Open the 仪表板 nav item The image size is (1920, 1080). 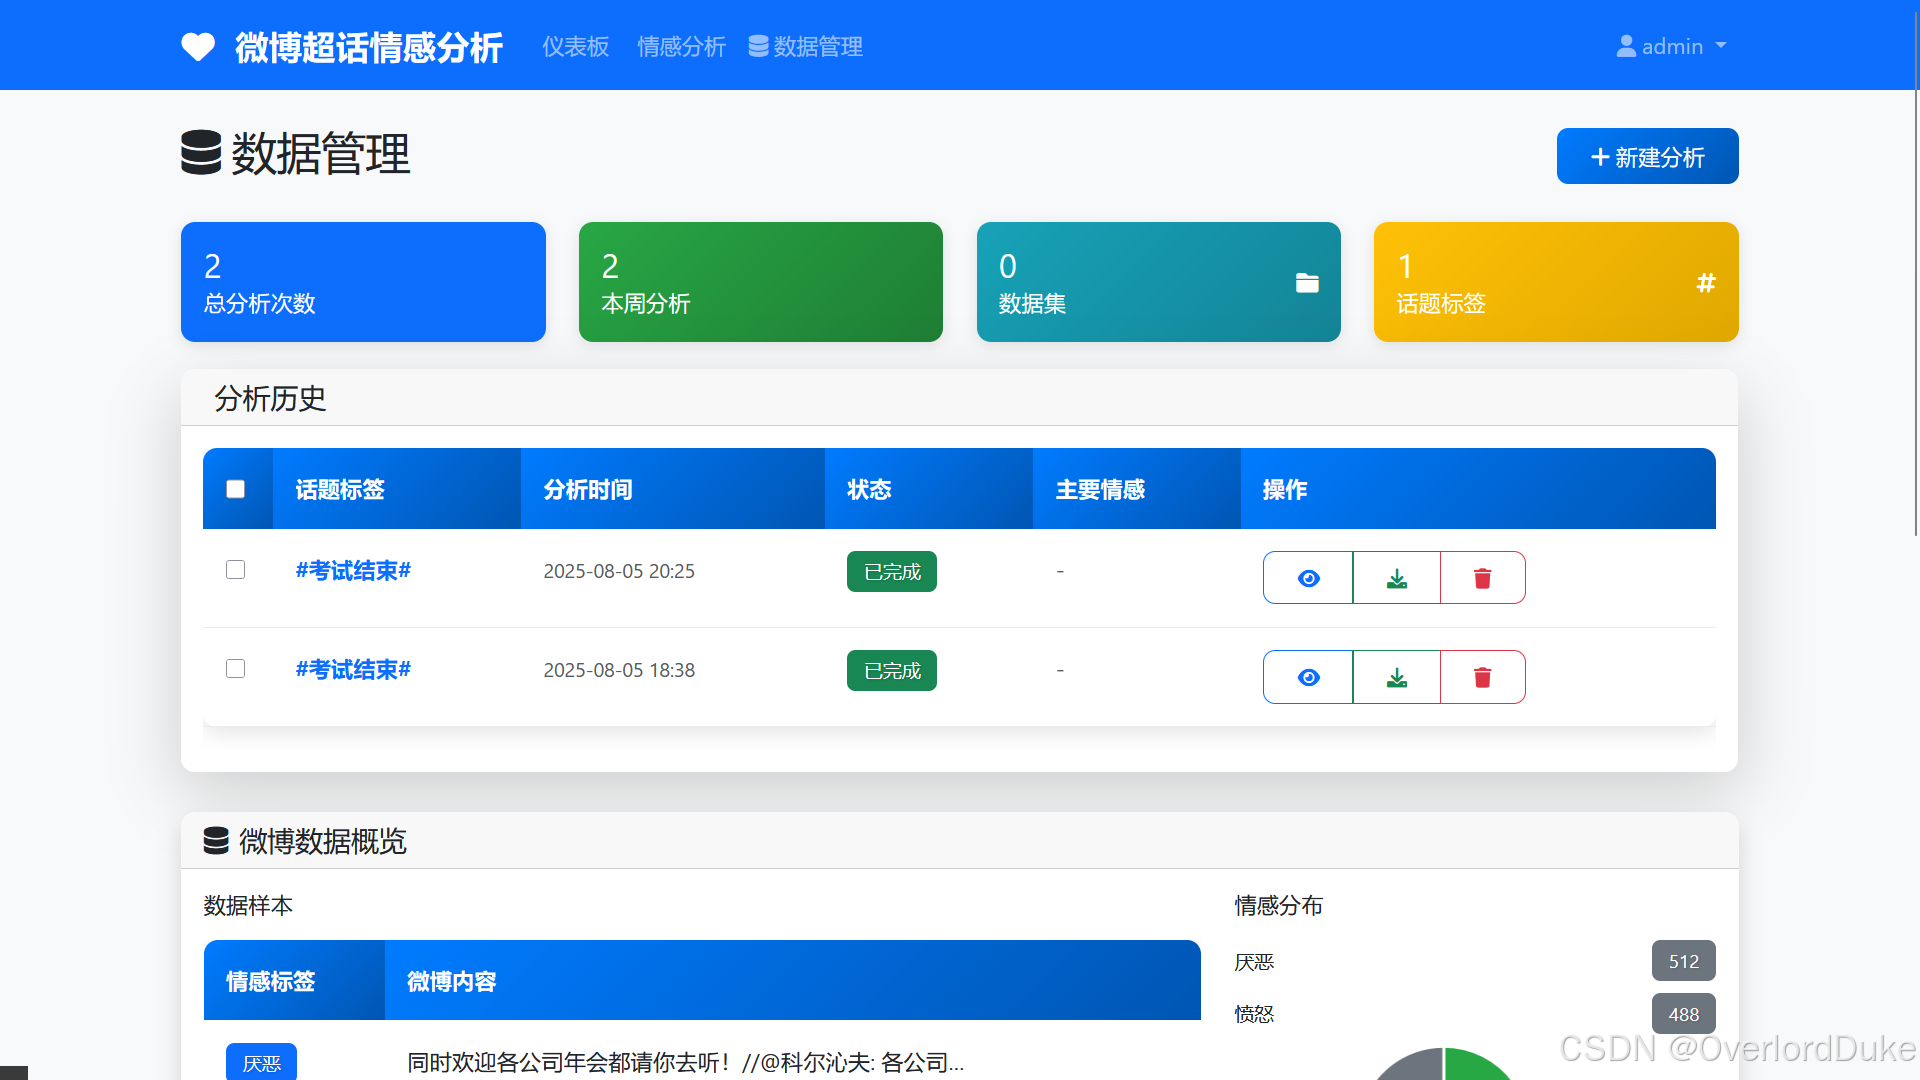[x=575, y=46]
